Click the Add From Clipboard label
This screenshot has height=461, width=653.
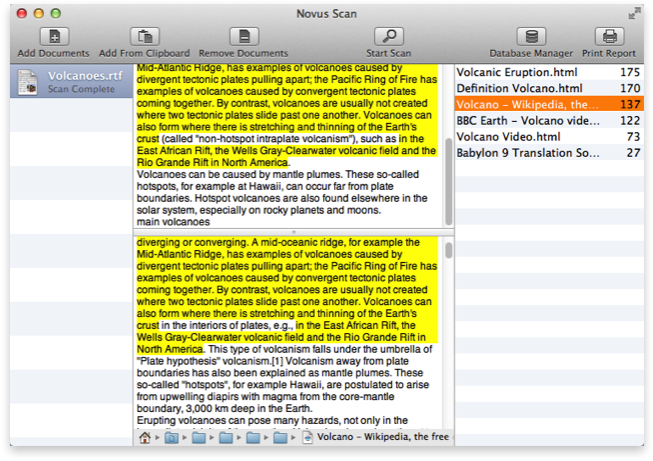point(144,53)
